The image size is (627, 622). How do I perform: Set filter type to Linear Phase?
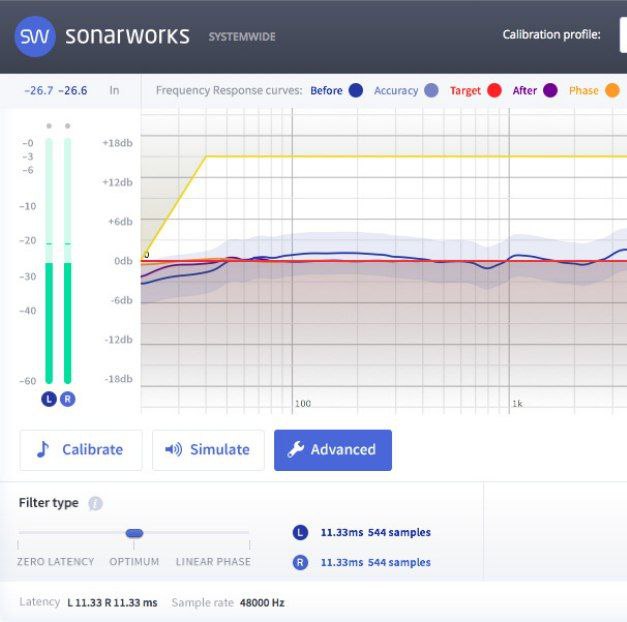point(213,562)
